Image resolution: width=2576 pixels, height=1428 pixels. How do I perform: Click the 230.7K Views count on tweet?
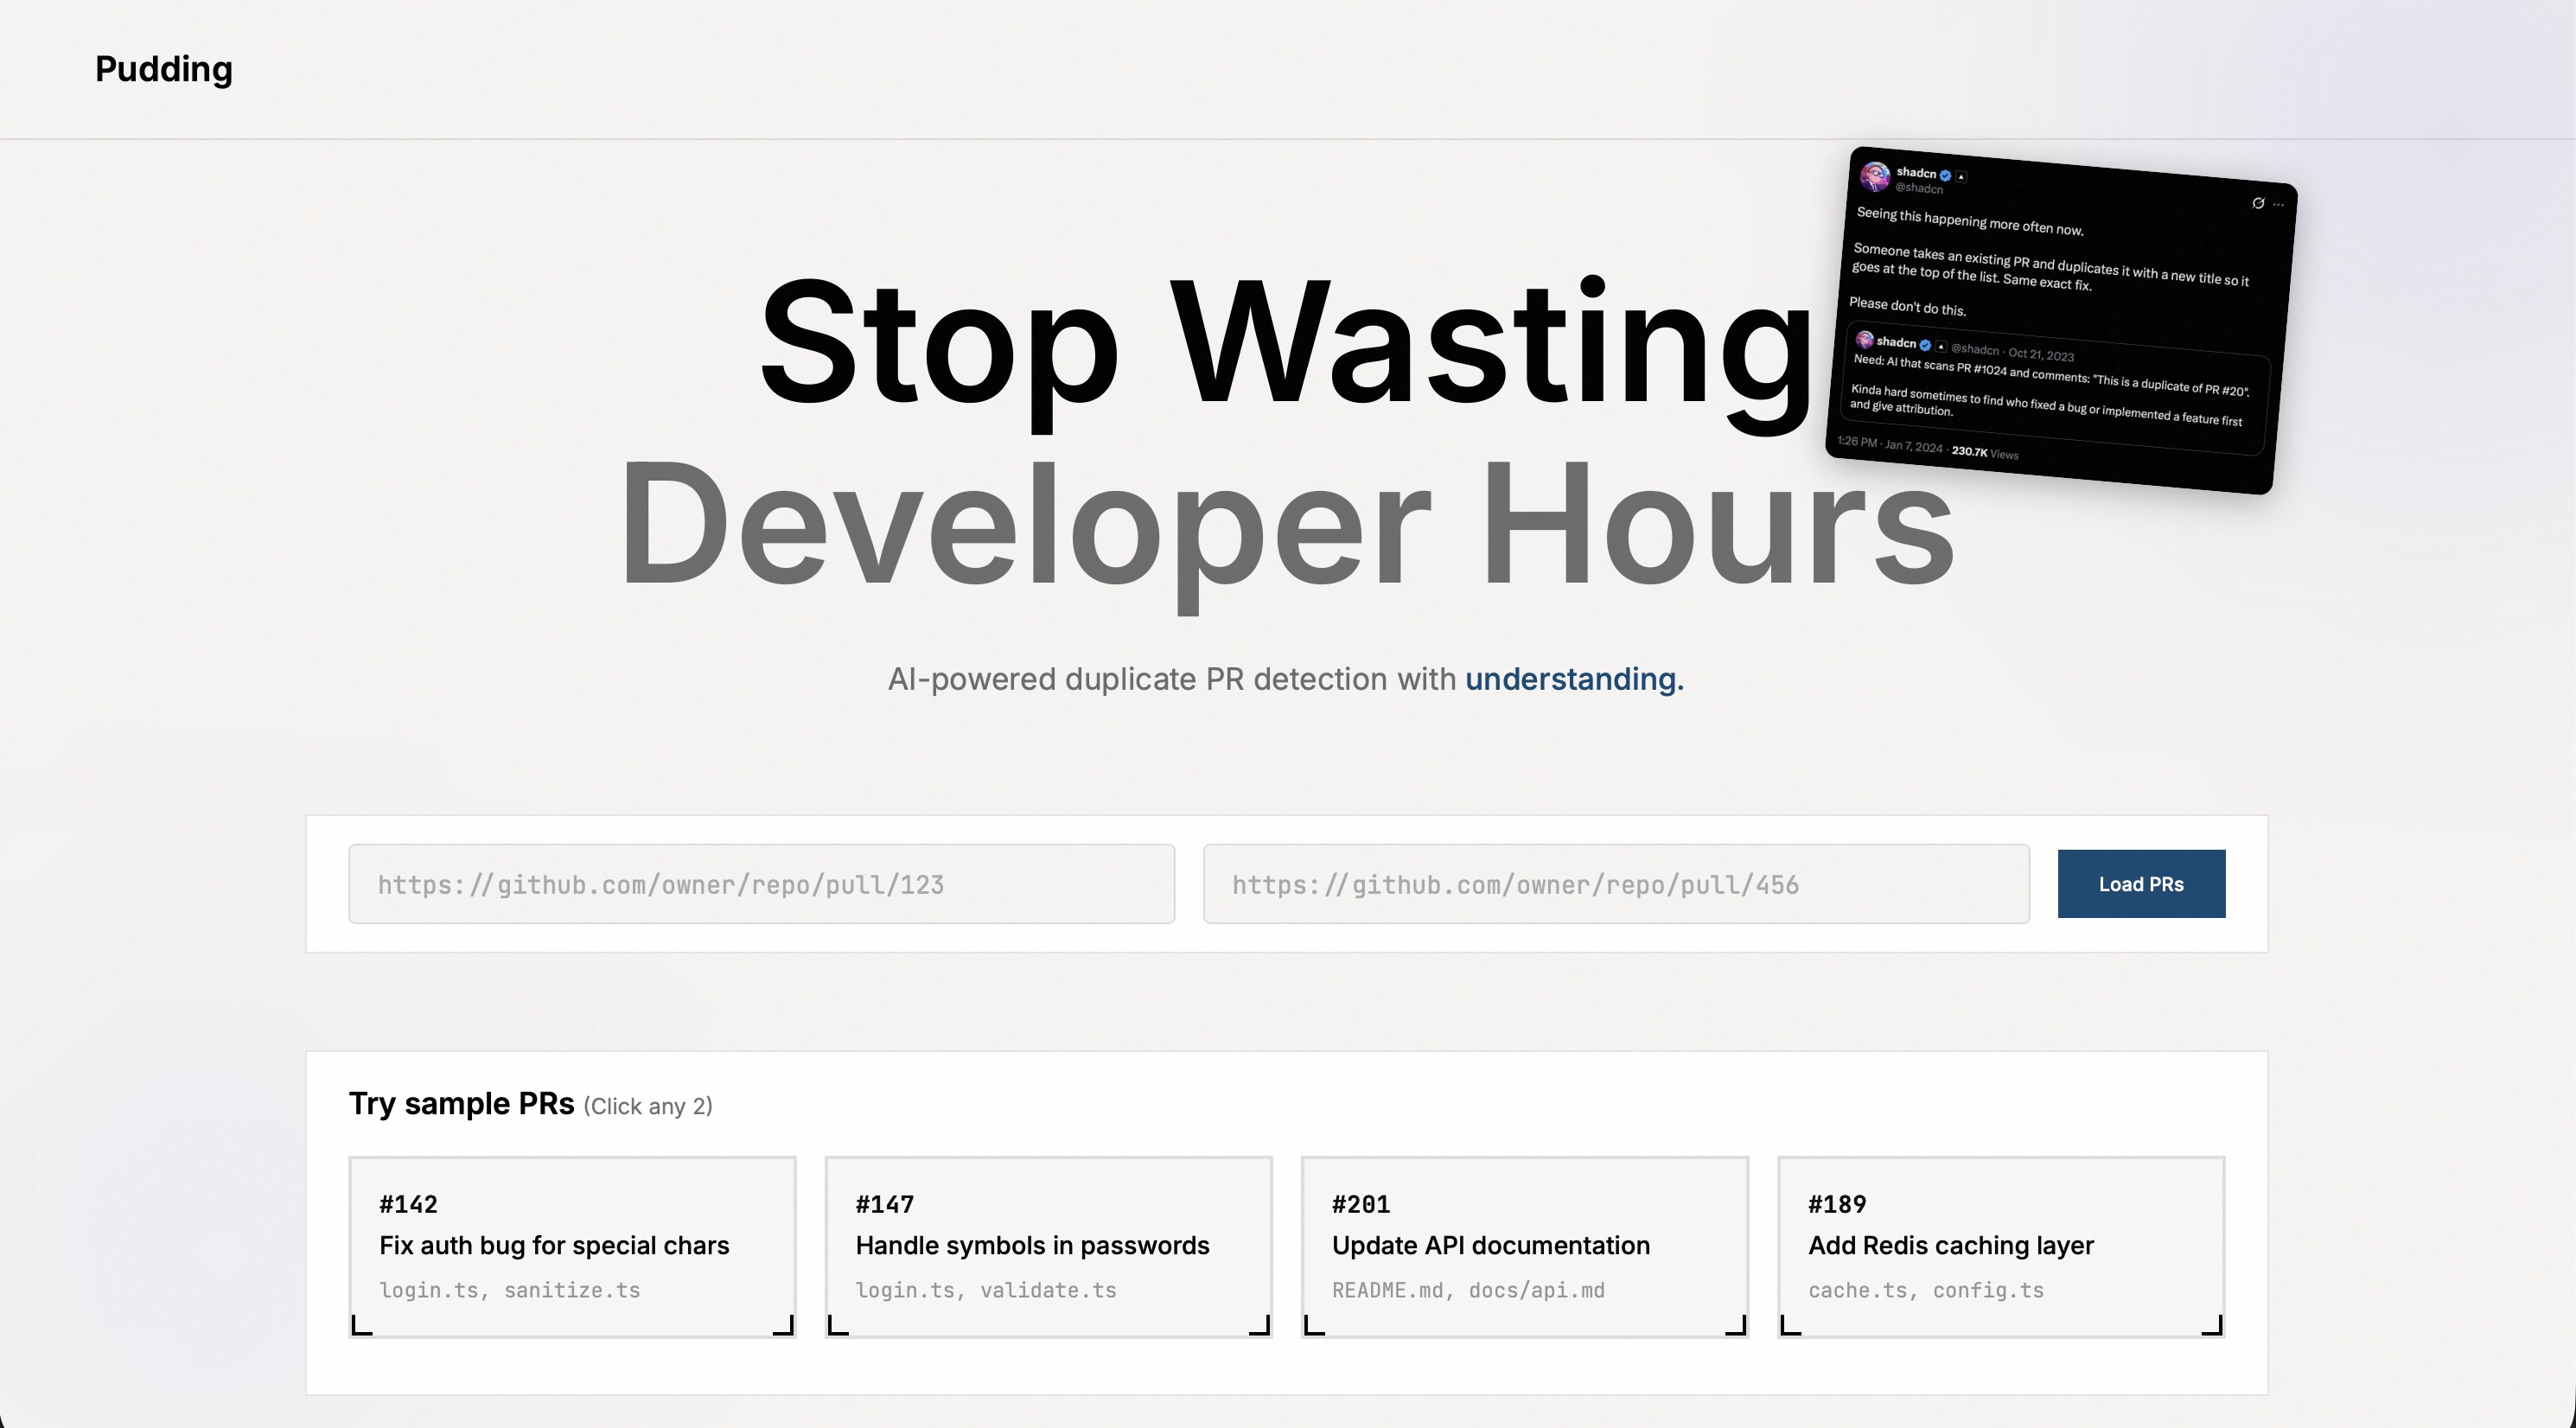tap(1984, 453)
